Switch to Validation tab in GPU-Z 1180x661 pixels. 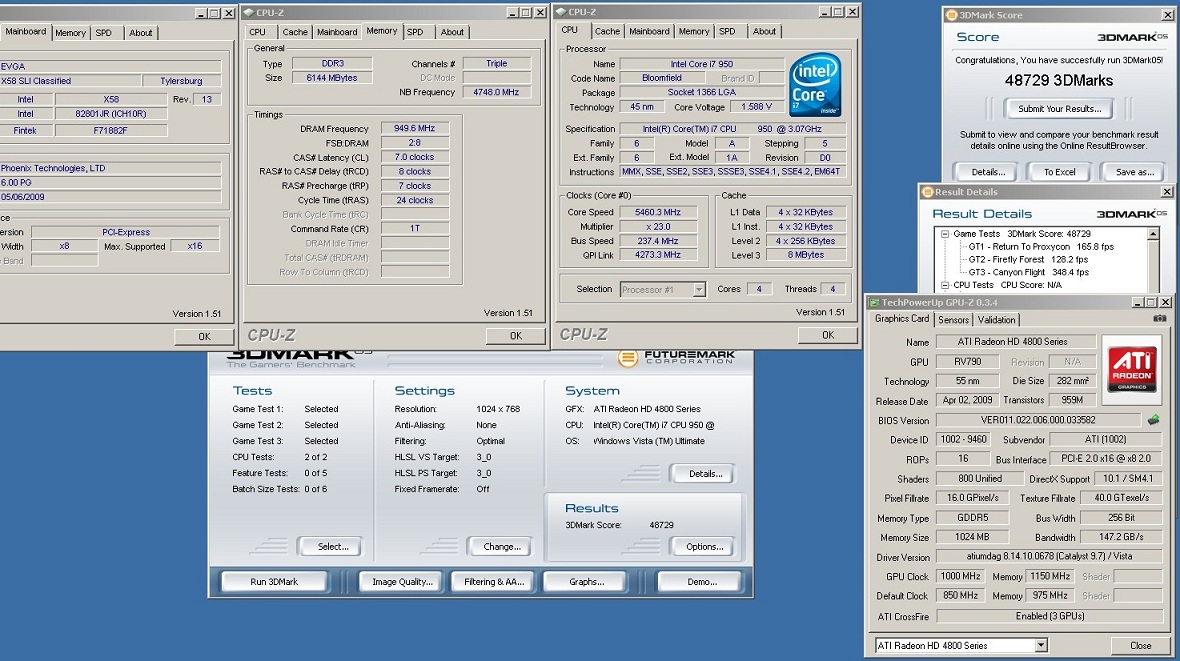(996, 320)
